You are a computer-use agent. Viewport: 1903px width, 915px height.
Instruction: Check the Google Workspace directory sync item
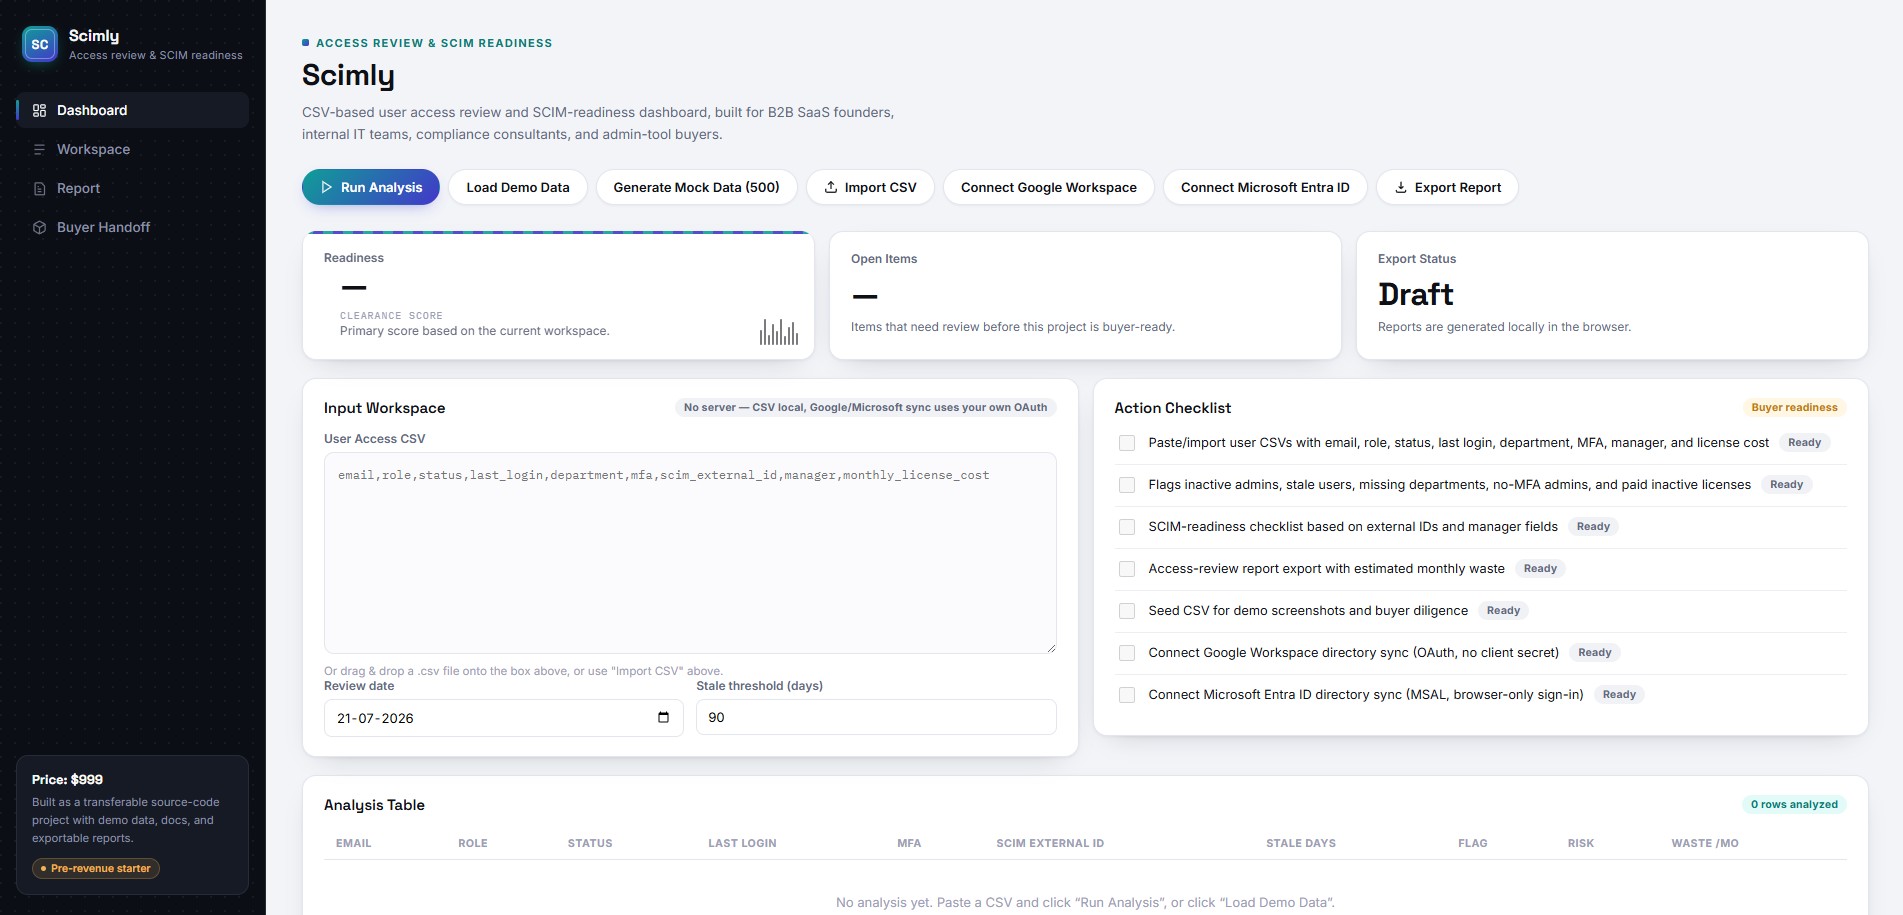tap(1127, 653)
